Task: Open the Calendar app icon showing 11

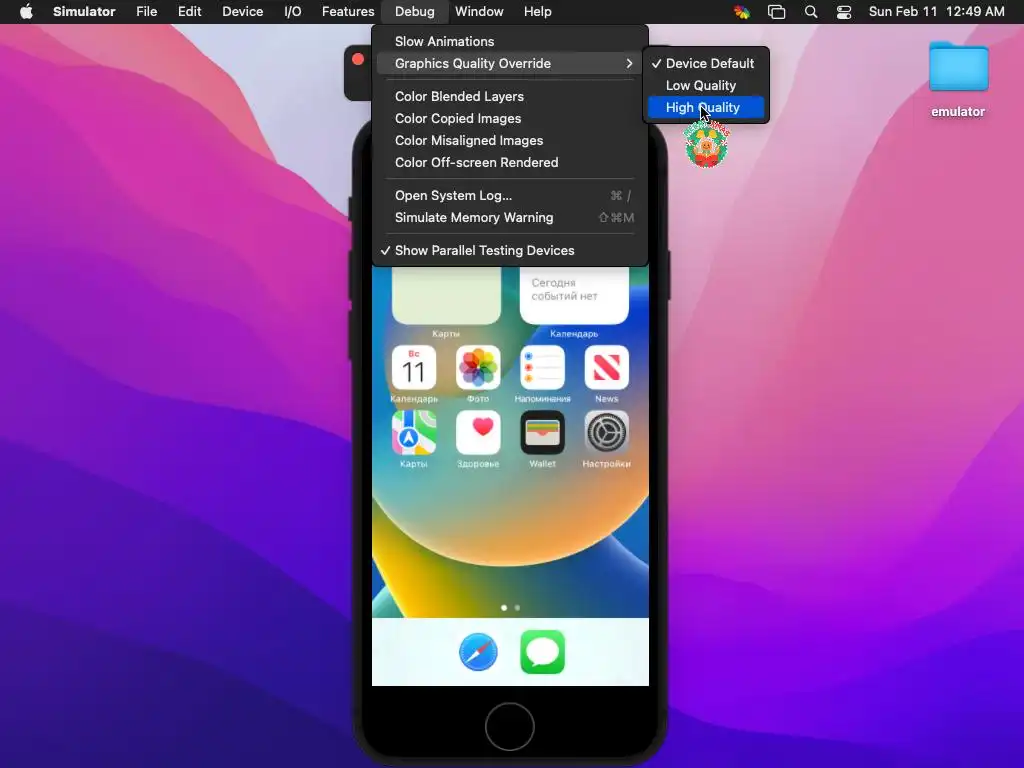Action: coord(413,367)
